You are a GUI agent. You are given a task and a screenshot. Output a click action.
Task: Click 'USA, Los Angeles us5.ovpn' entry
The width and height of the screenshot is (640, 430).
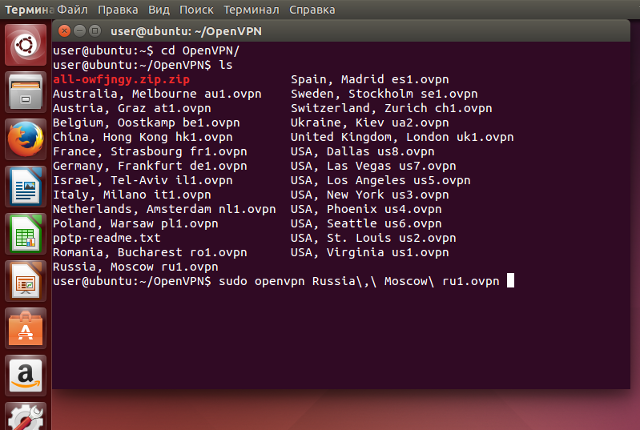(x=380, y=180)
